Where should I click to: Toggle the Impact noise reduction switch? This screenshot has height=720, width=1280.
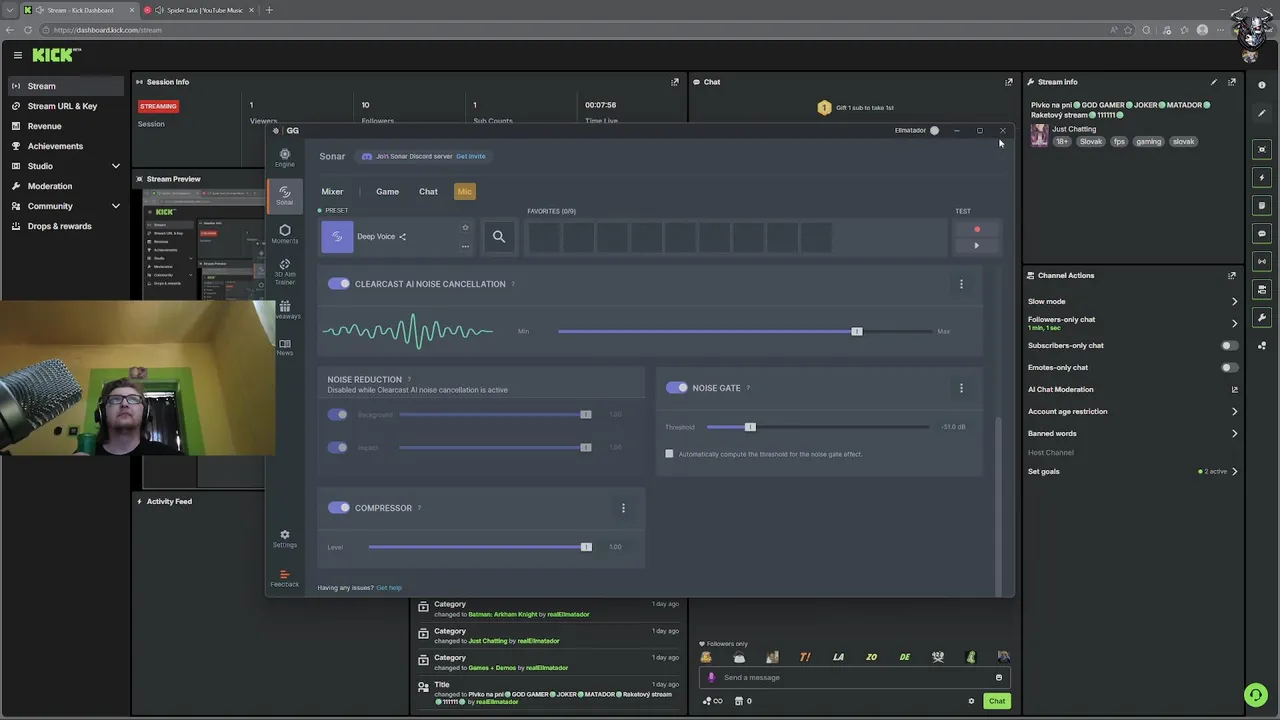338,447
